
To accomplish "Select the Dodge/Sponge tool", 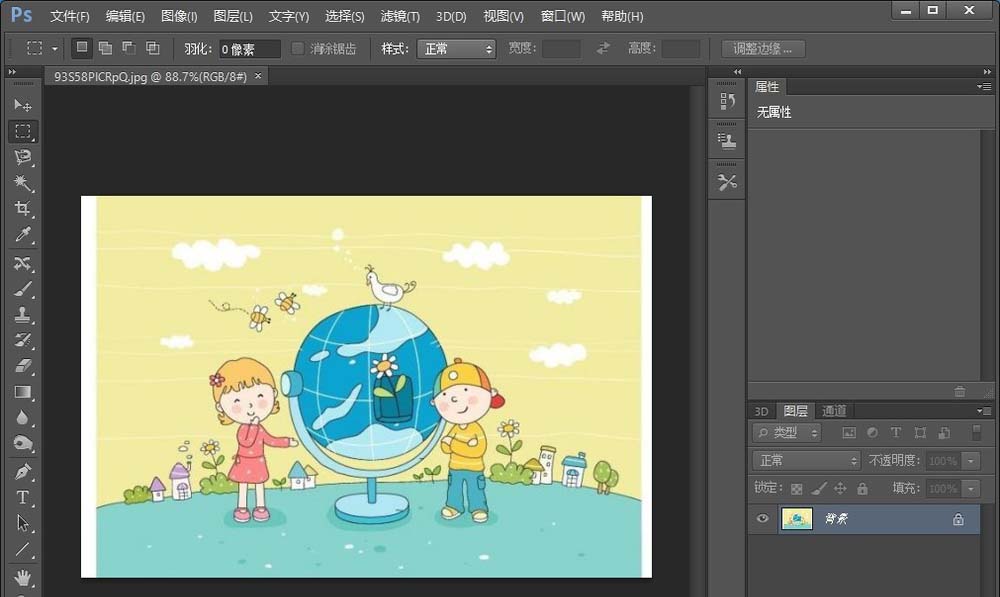I will click(23, 443).
